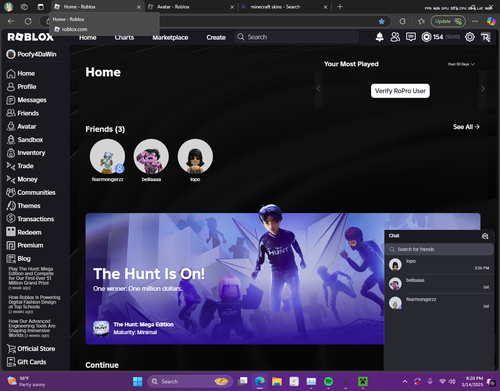500x391 pixels.
Task: Open friend bellaaaa avatar
Action: pyautogui.click(x=151, y=156)
